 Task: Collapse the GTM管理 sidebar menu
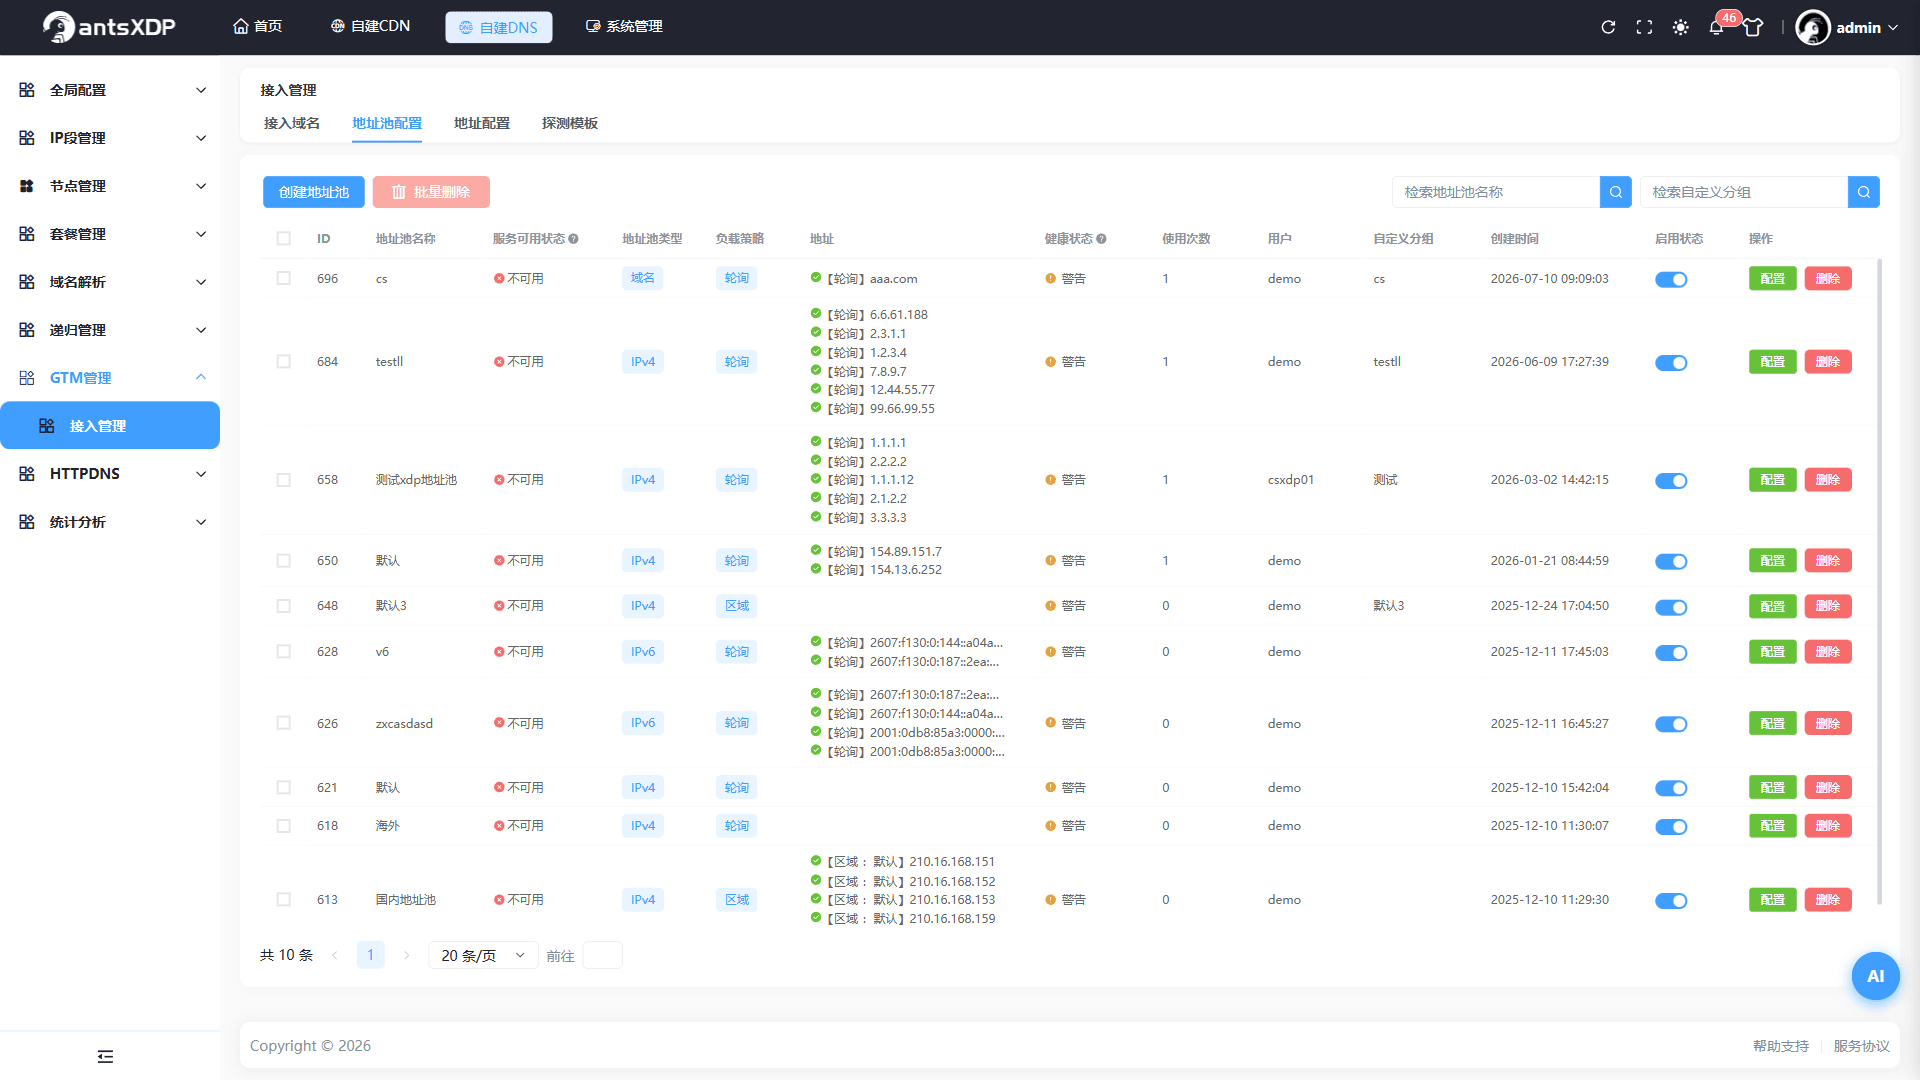tap(110, 378)
